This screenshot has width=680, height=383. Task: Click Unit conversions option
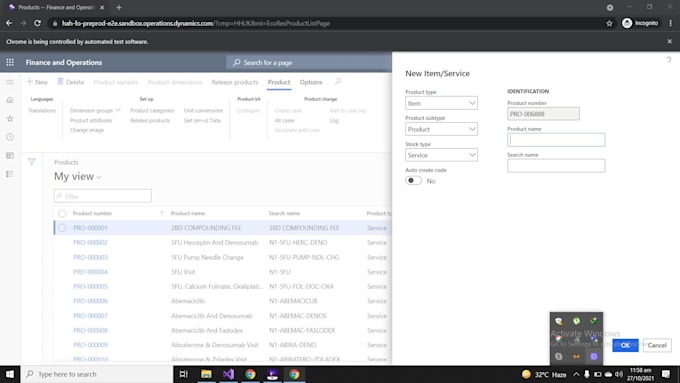(203, 111)
